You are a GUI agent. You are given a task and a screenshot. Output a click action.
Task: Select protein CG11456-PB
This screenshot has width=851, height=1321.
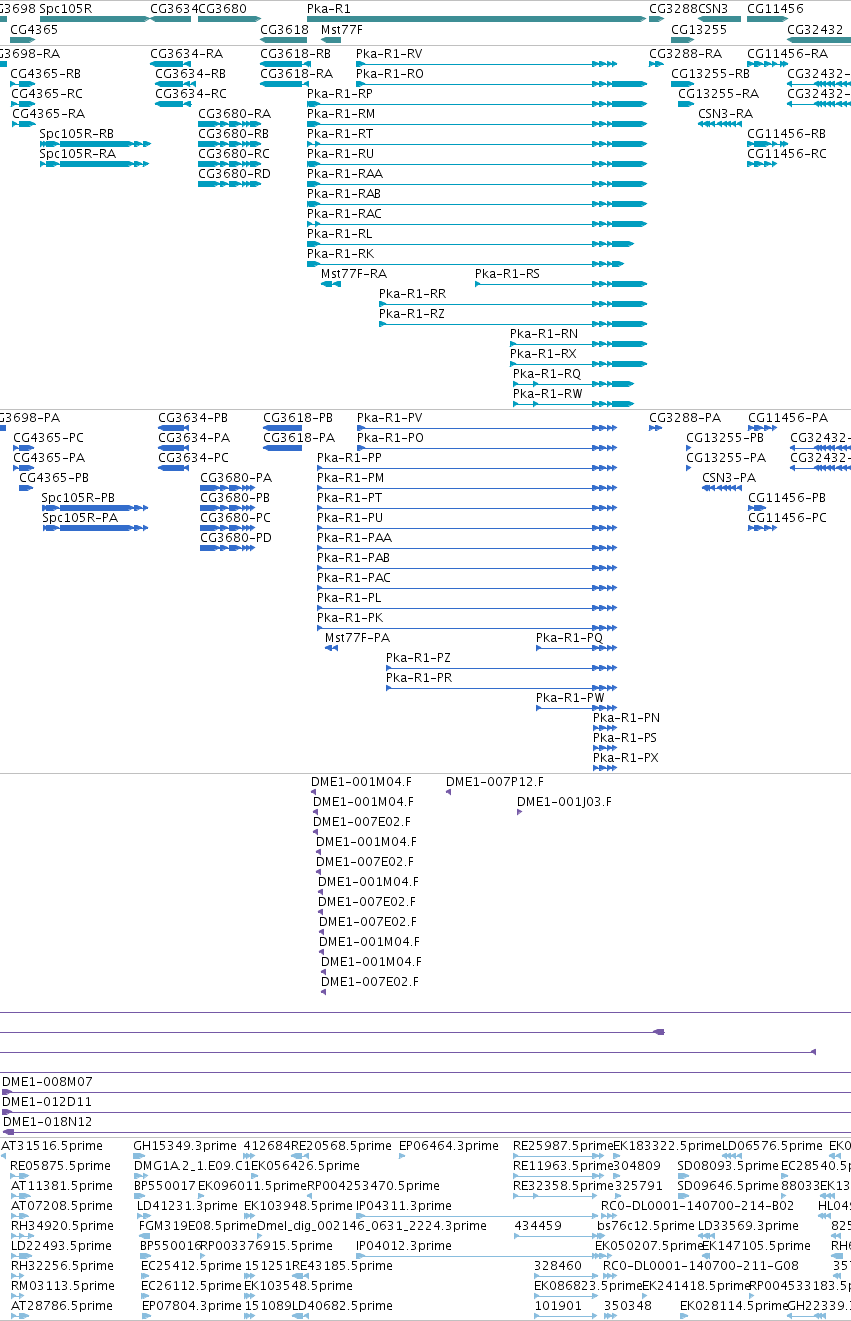(x=788, y=497)
